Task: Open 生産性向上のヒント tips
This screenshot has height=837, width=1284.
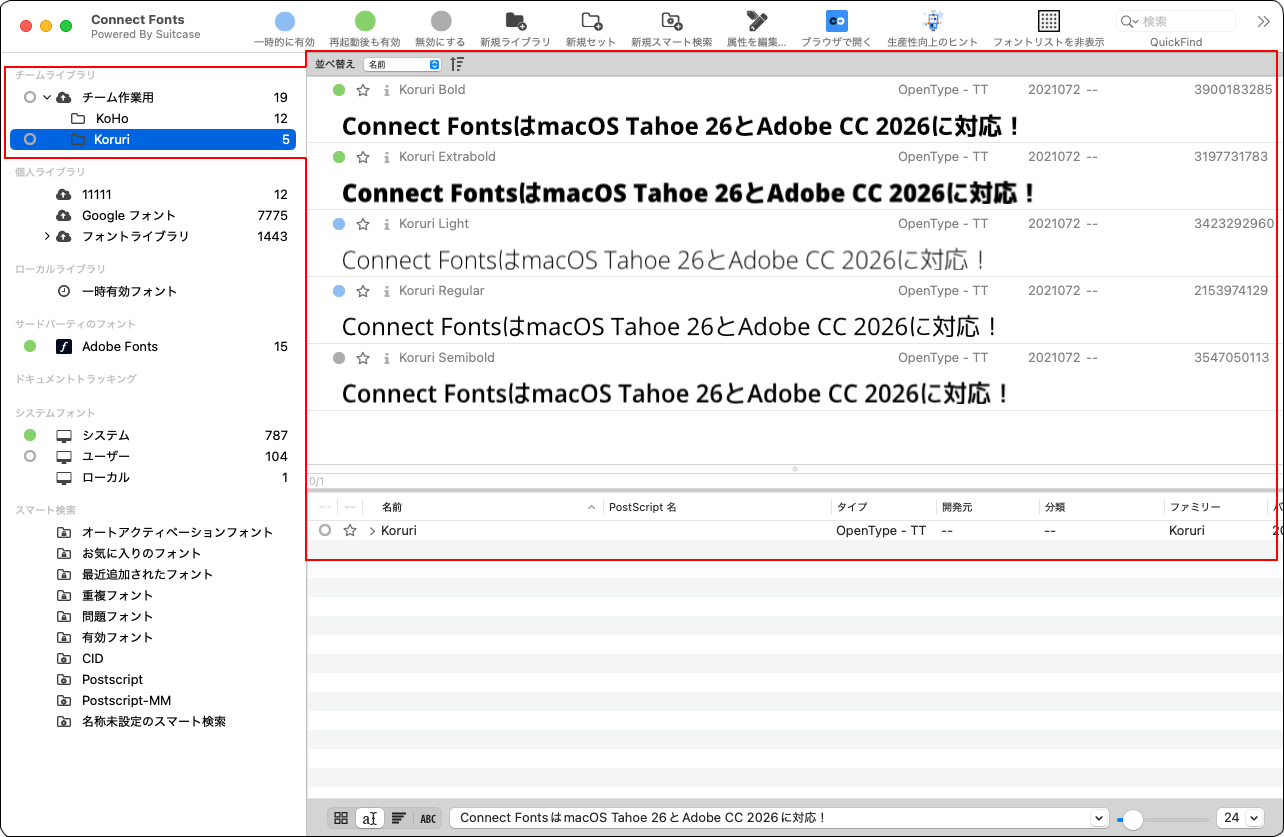Action: tap(933, 21)
